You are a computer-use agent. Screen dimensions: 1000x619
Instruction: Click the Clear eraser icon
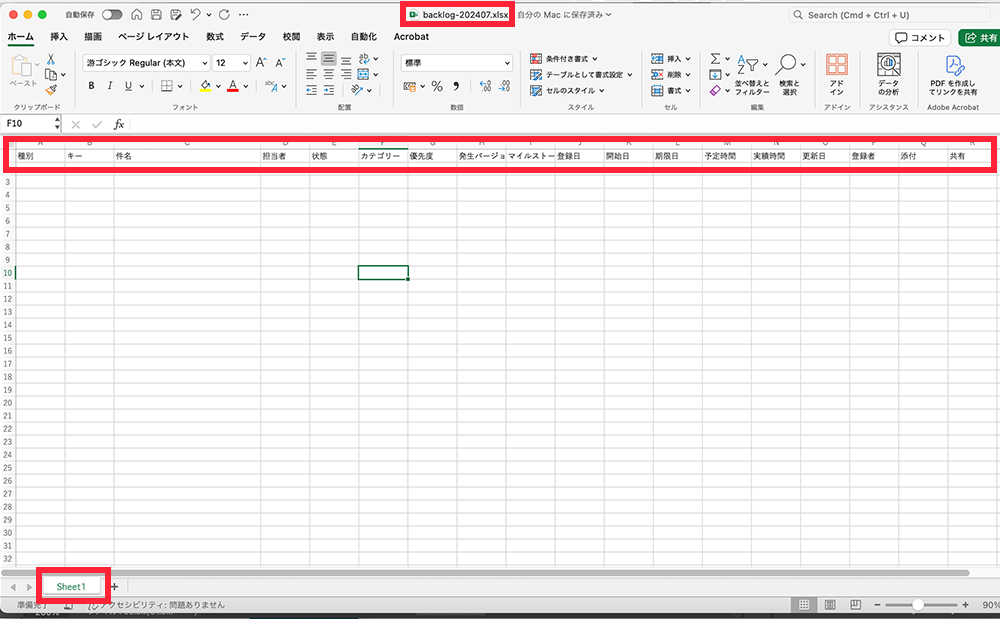coord(716,91)
